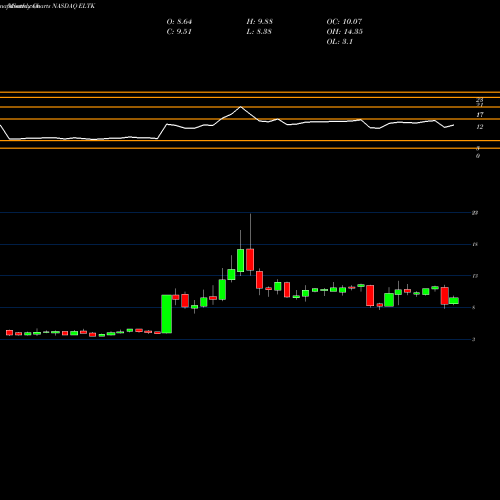Select the 'O: 8.64' open value
500x500 pixels.
click(x=179, y=22)
